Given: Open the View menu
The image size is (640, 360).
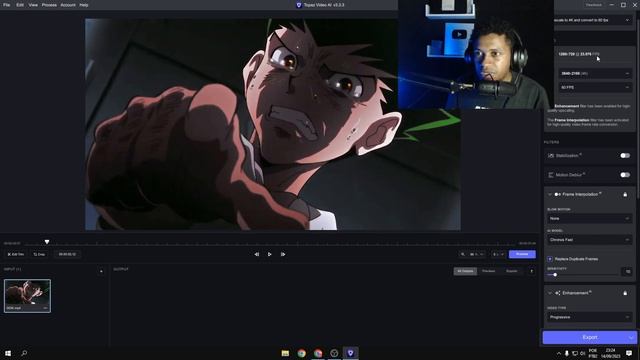Looking at the screenshot, I should 33,5.
